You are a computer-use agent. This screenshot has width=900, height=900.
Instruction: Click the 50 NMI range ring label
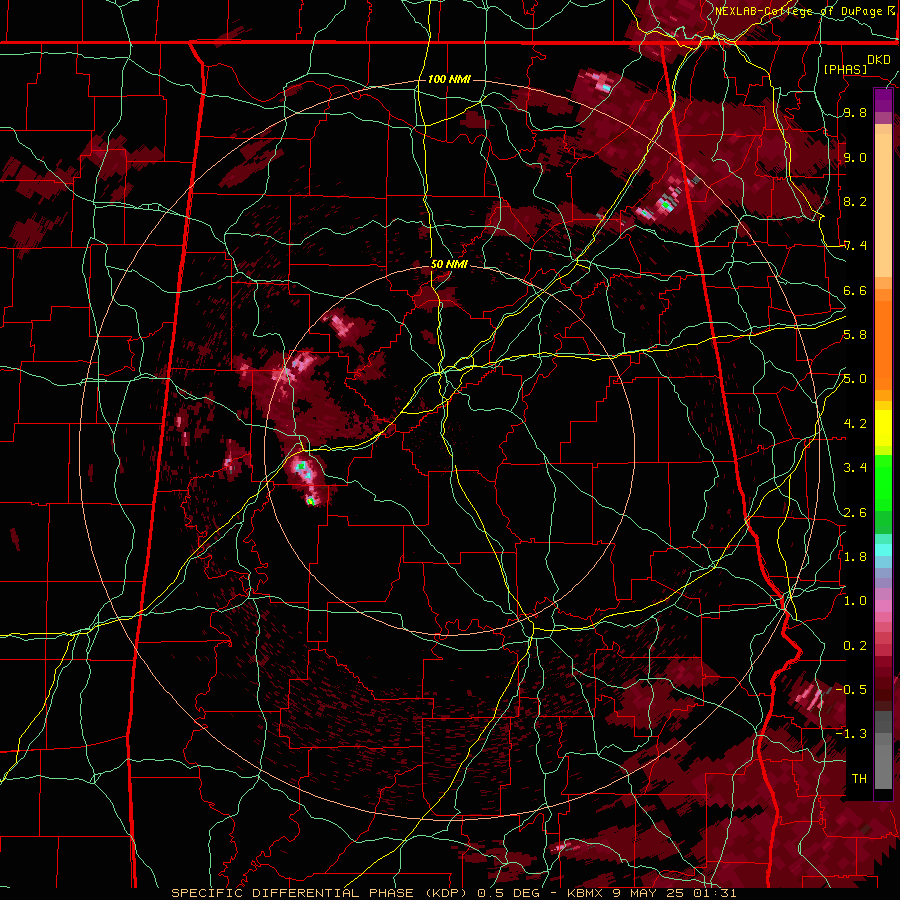pyautogui.click(x=449, y=264)
